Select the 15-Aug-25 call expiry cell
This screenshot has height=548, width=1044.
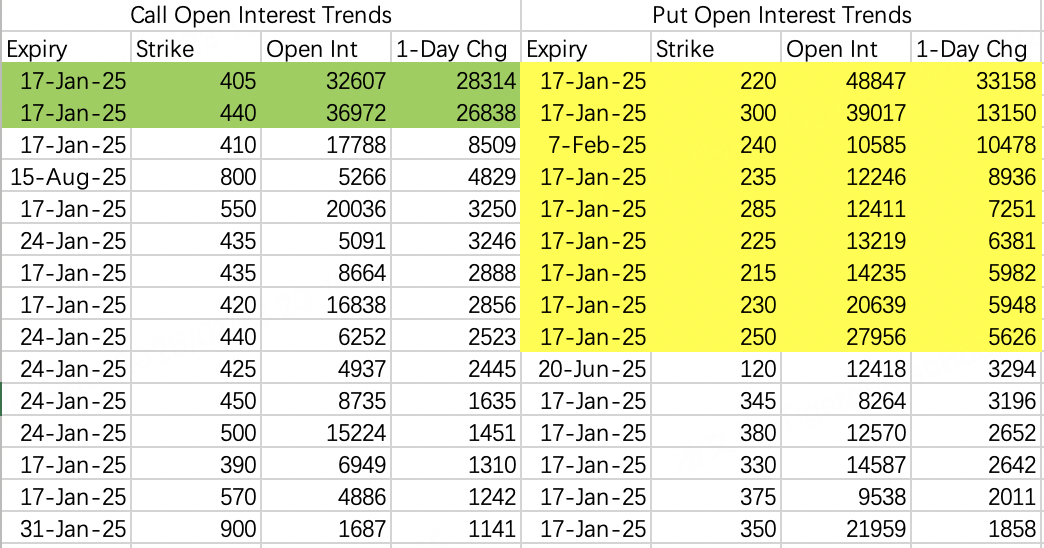tap(67, 176)
